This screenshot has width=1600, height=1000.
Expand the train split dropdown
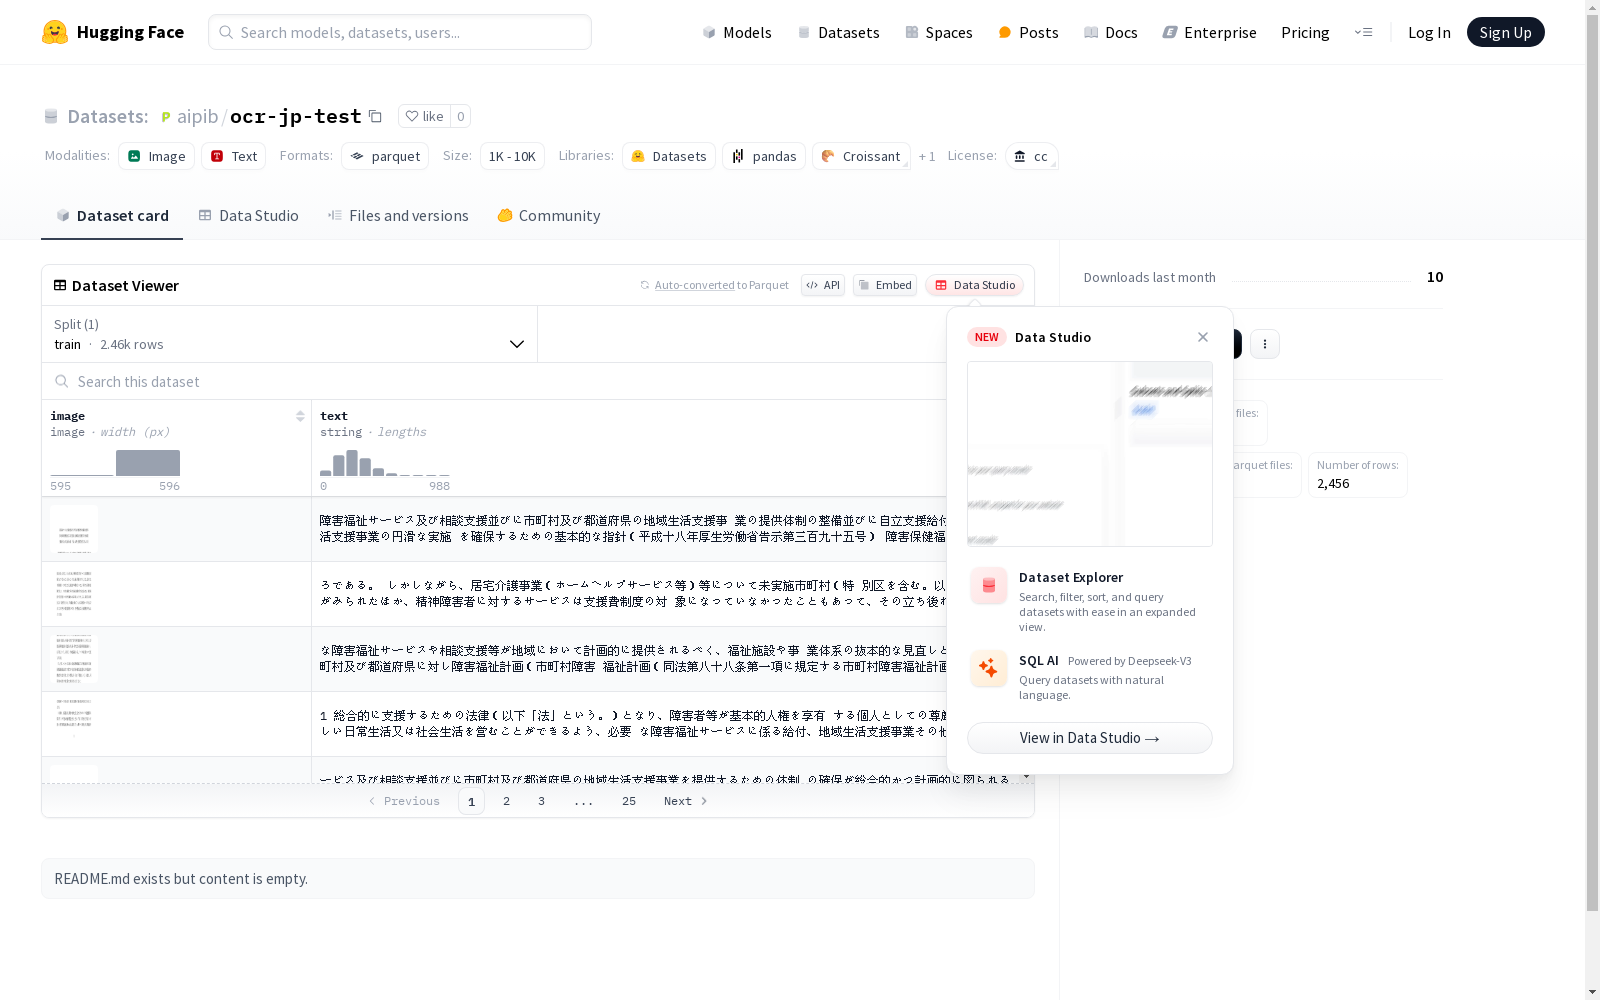click(x=290, y=334)
